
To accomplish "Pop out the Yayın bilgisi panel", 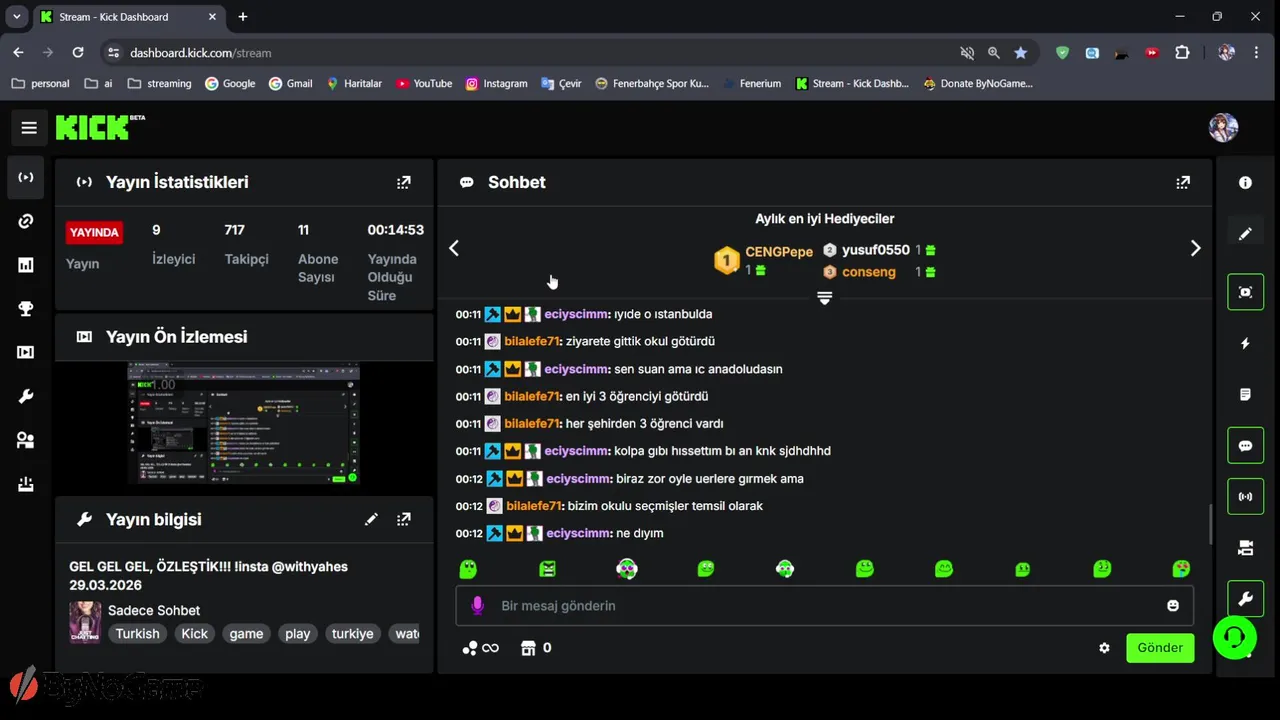I will (x=404, y=519).
